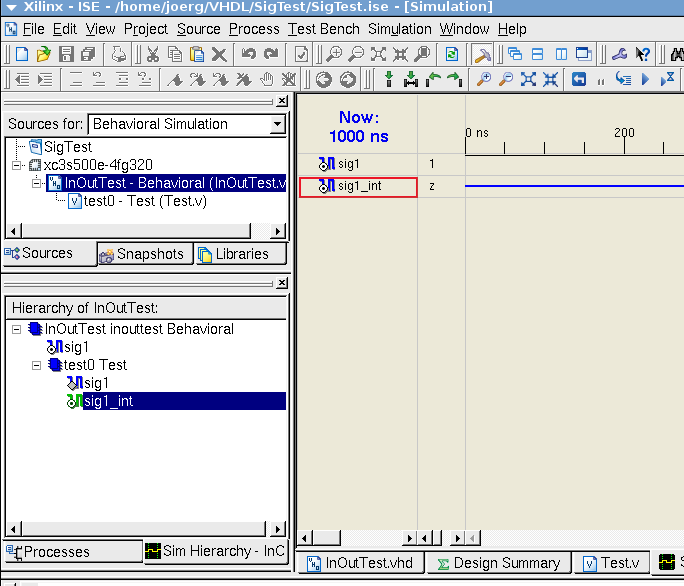Click the Redo arrow icon

pyautogui.click(x=271, y=54)
